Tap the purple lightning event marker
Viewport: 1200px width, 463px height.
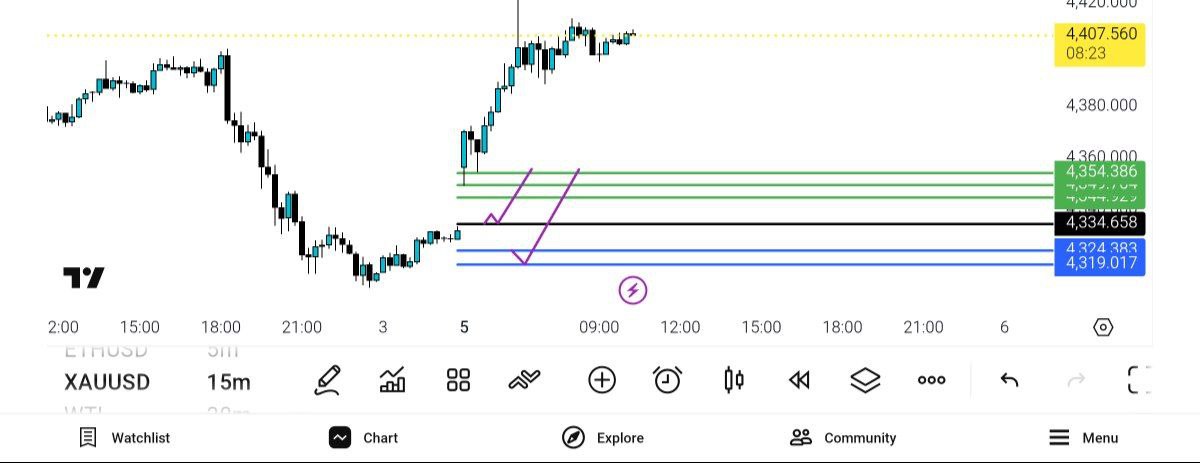coord(632,291)
